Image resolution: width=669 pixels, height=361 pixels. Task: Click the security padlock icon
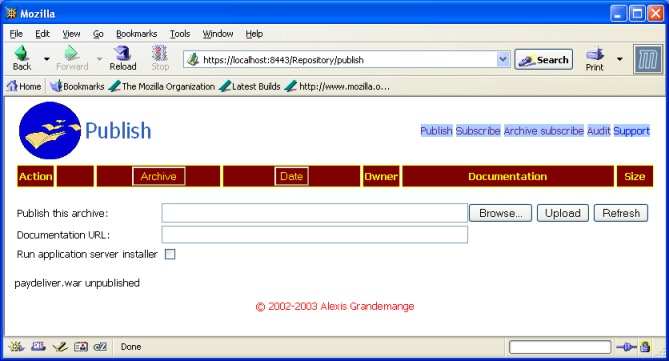pos(645,347)
